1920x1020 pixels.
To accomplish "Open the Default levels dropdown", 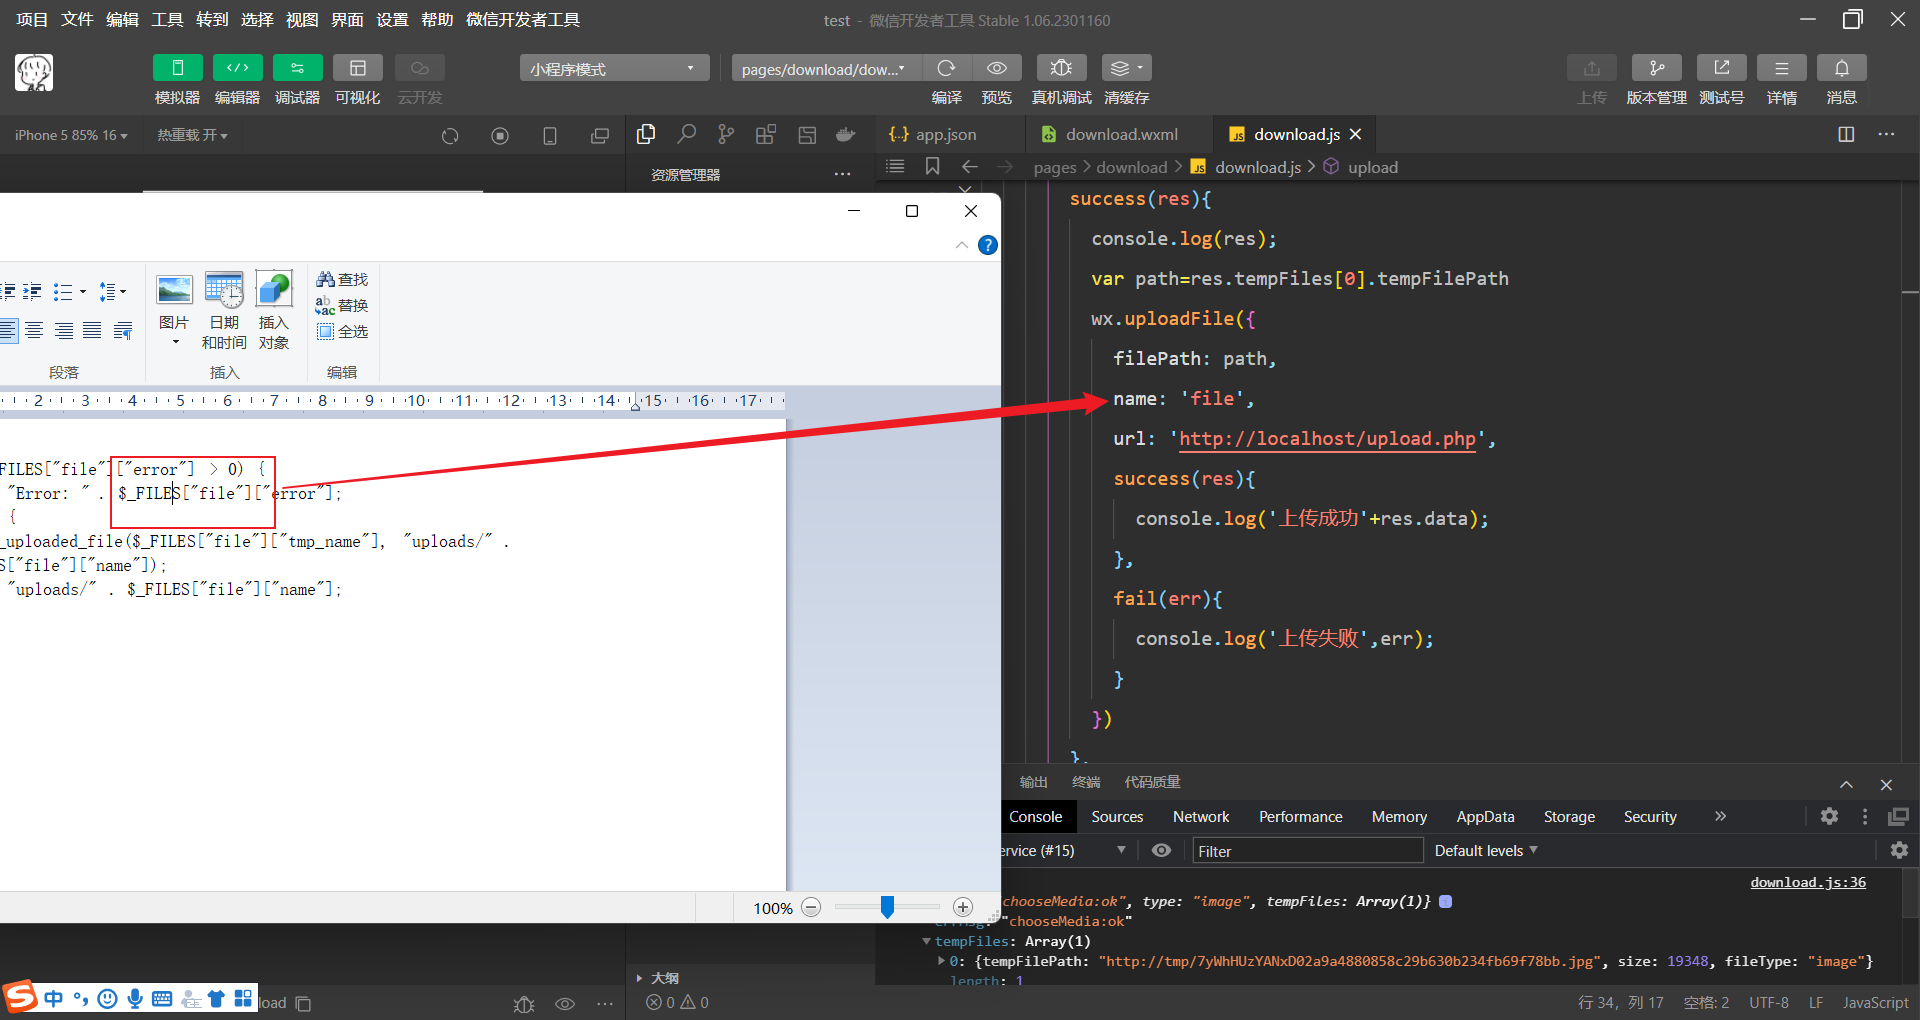I will pos(1486,850).
